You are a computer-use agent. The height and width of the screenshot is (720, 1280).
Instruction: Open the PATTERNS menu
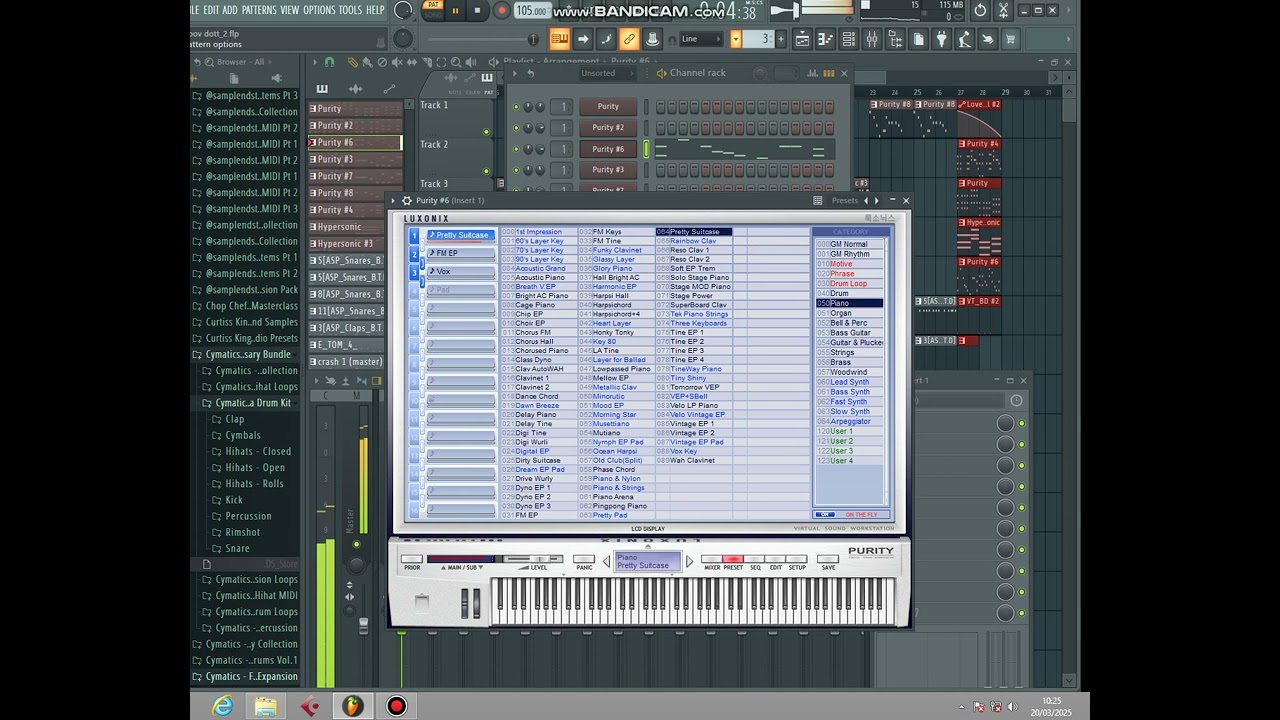(x=259, y=10)
